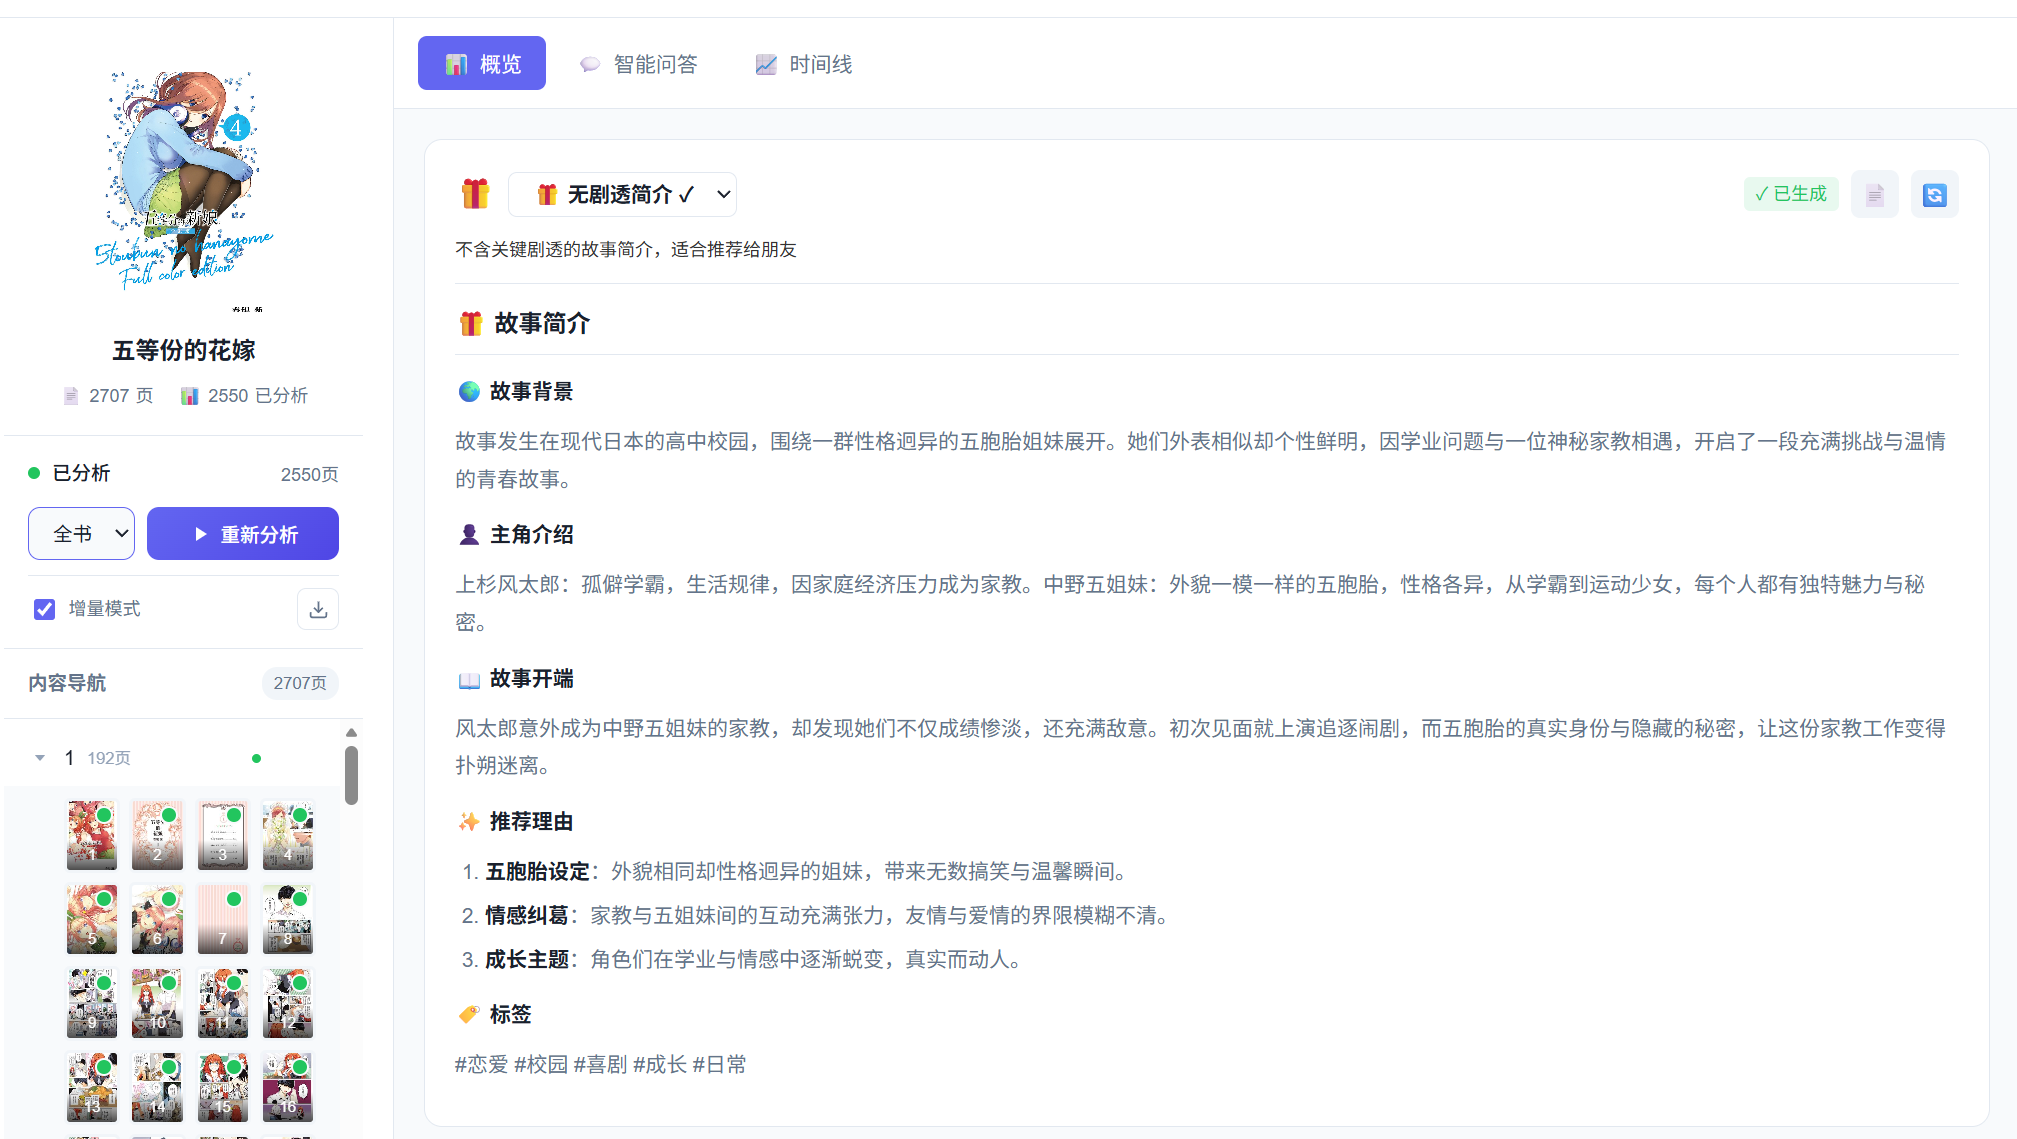Click the refresh regenerate icon button
The height and width of the screenshot is (1139, 2017).
(x=1934, y=194)
